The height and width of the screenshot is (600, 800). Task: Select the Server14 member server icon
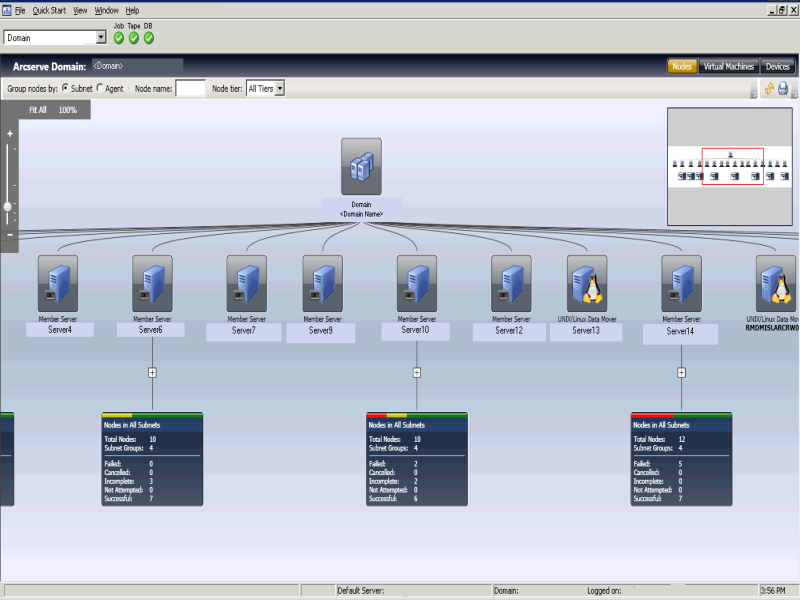click(681, 283)
